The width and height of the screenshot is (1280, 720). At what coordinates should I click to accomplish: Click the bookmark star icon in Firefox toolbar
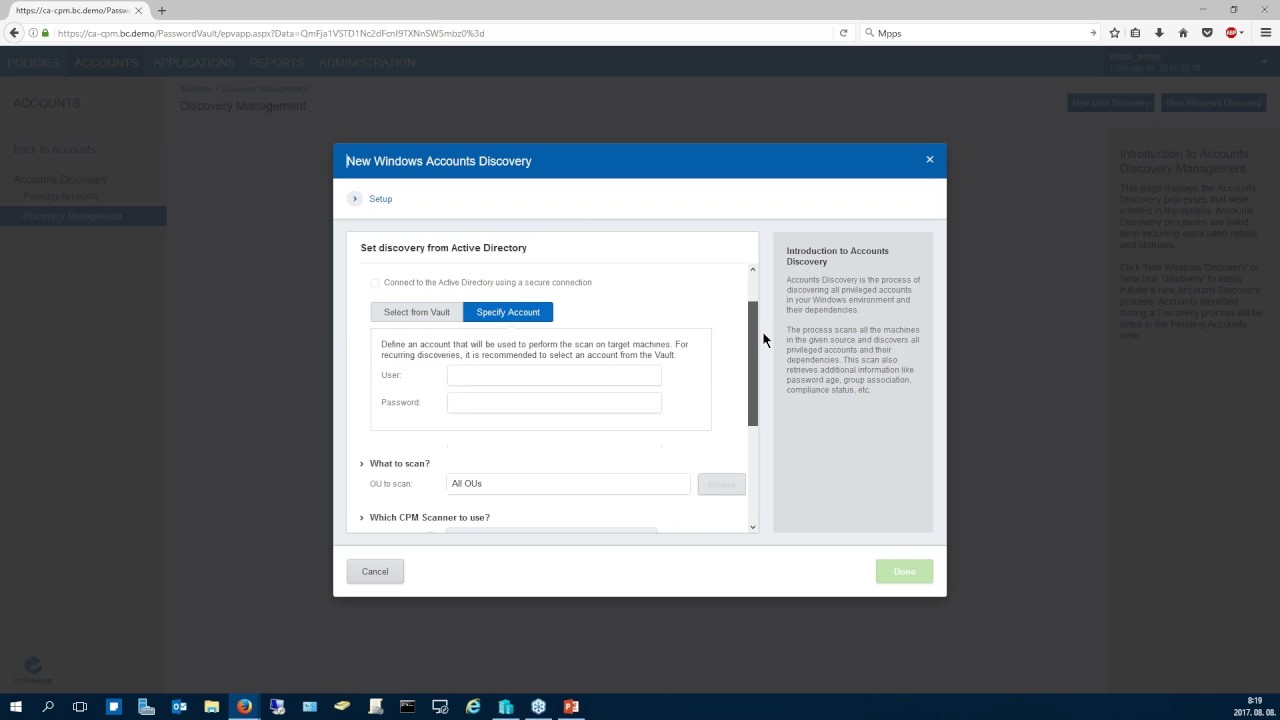(x=1114, y=33)
